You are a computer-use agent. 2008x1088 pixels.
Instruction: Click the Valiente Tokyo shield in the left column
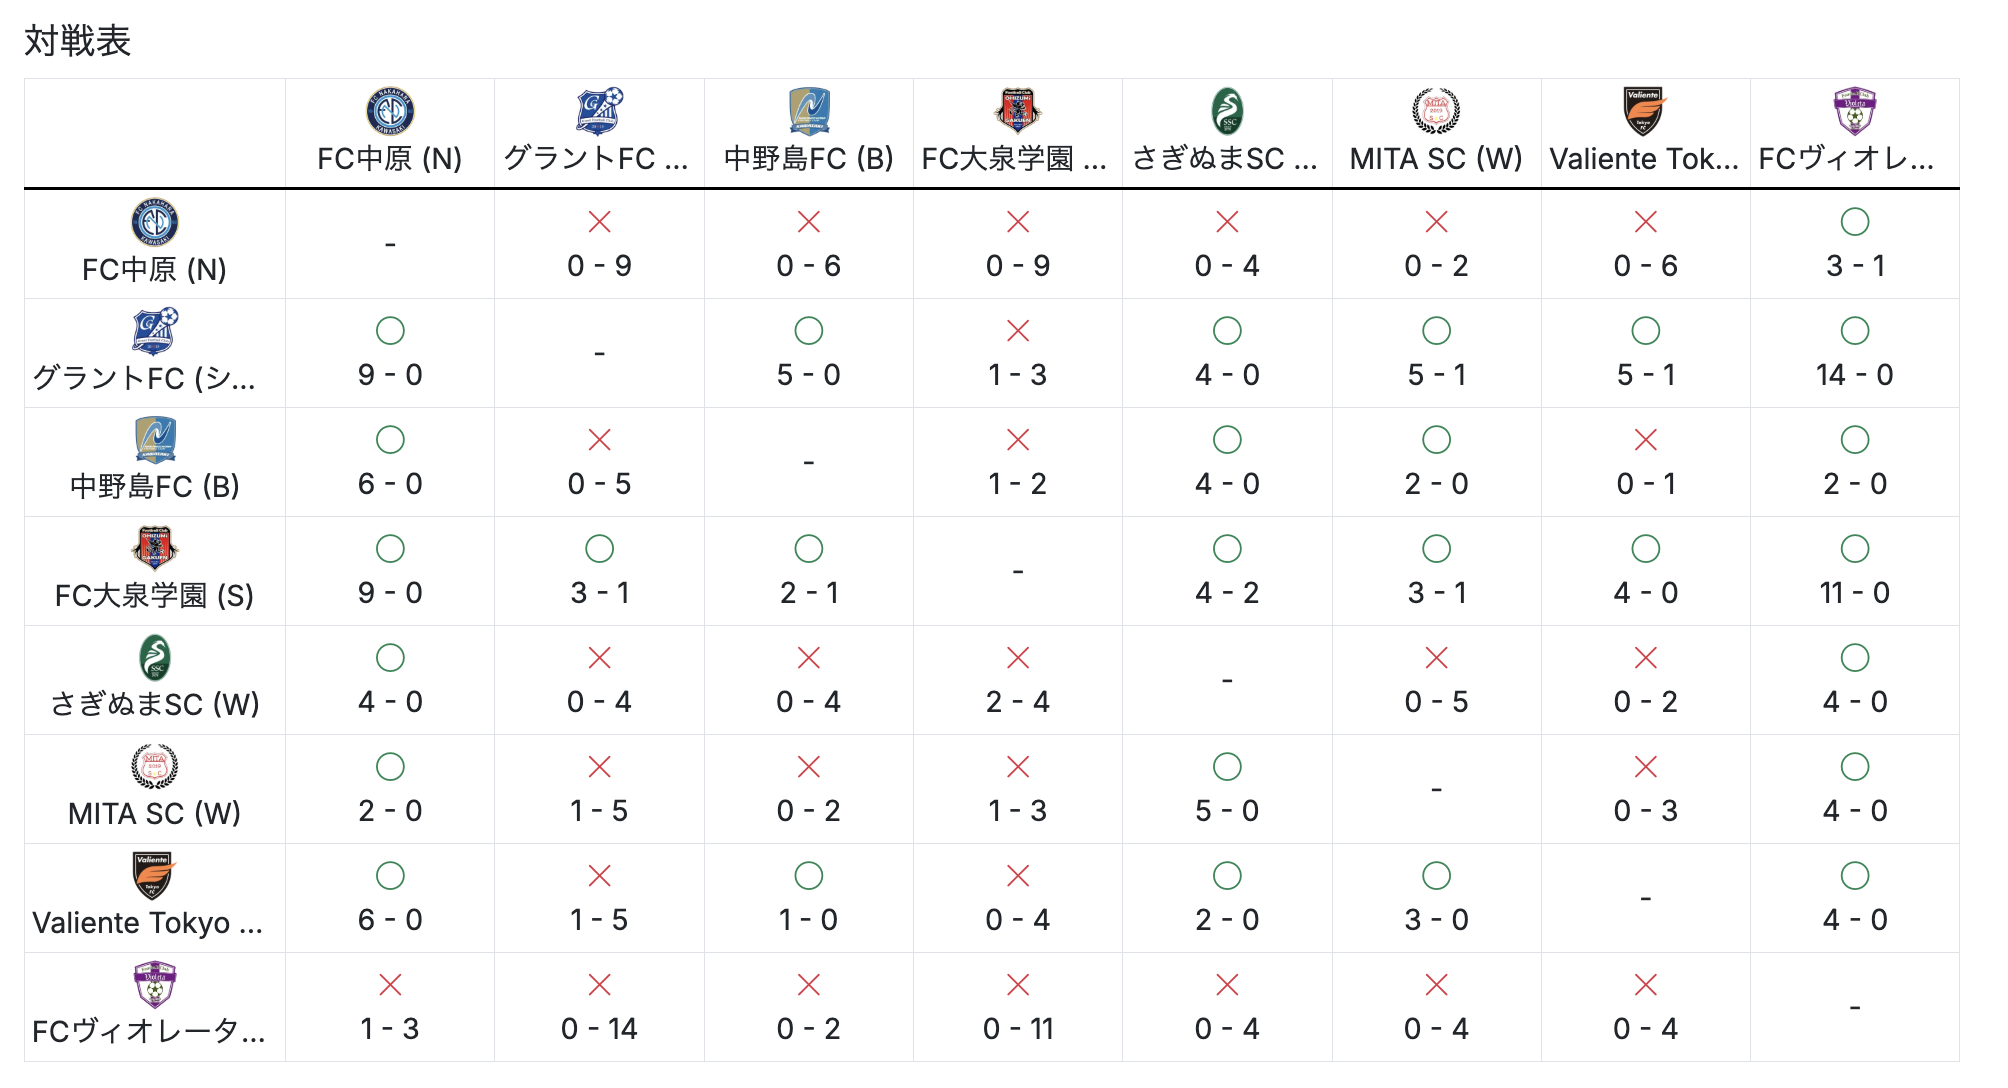pyautogui.click(x=155, y=876)
